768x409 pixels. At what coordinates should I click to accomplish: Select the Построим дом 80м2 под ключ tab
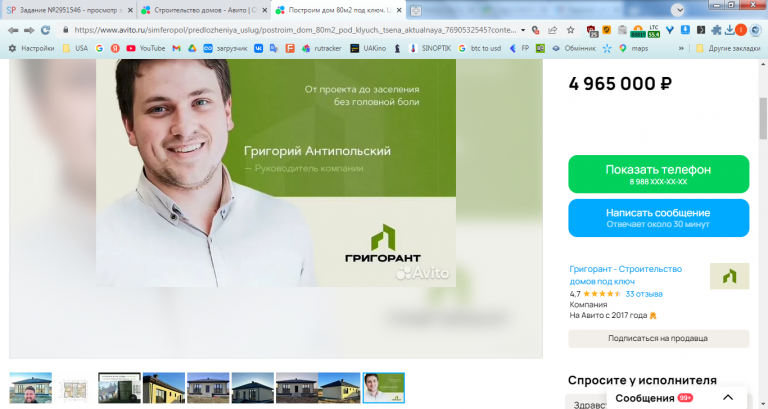pos(336,10)
